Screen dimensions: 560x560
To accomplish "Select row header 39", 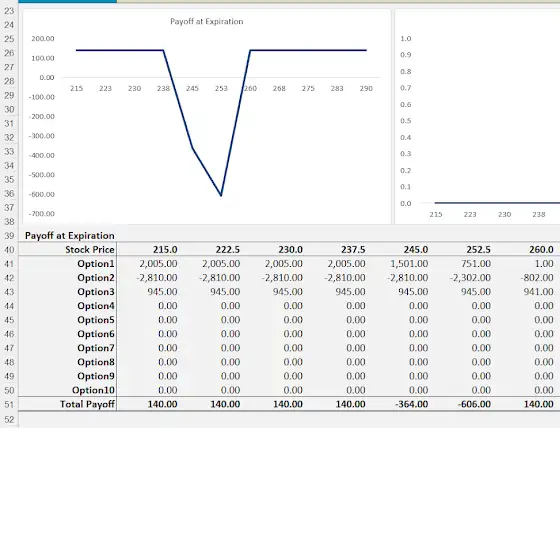I will [9, 236].
